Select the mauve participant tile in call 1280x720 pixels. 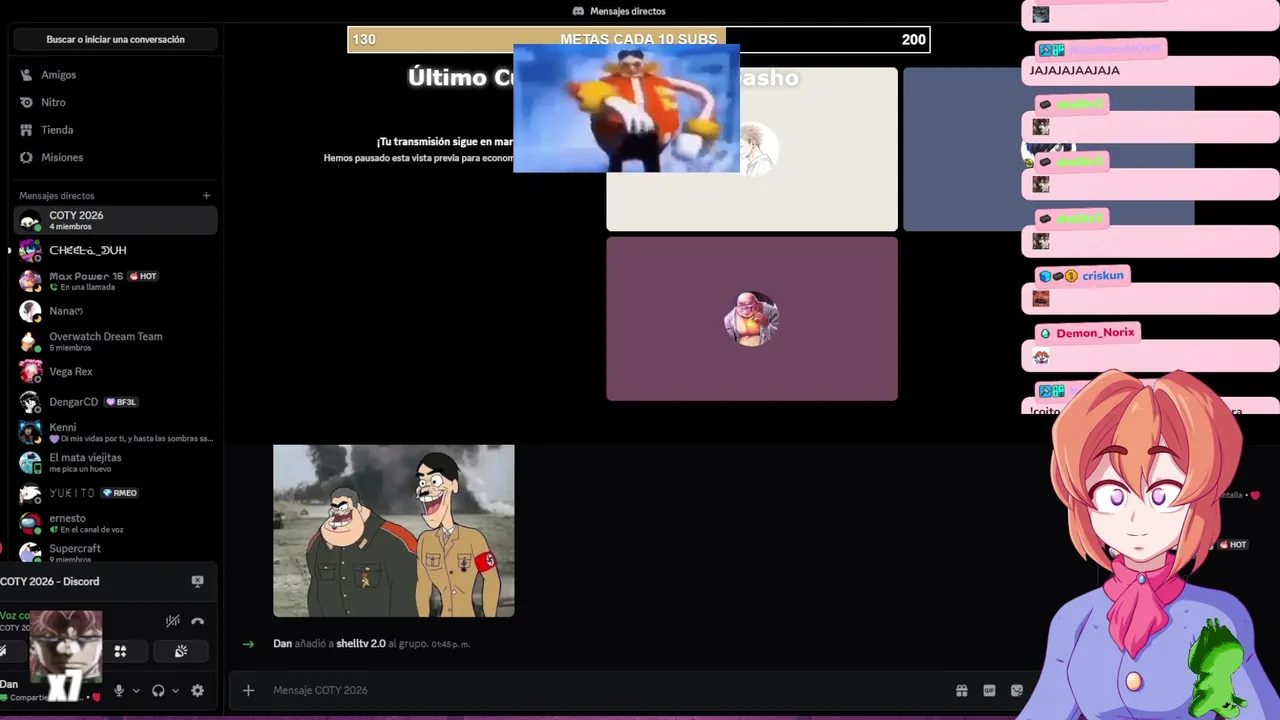point(752,319)
